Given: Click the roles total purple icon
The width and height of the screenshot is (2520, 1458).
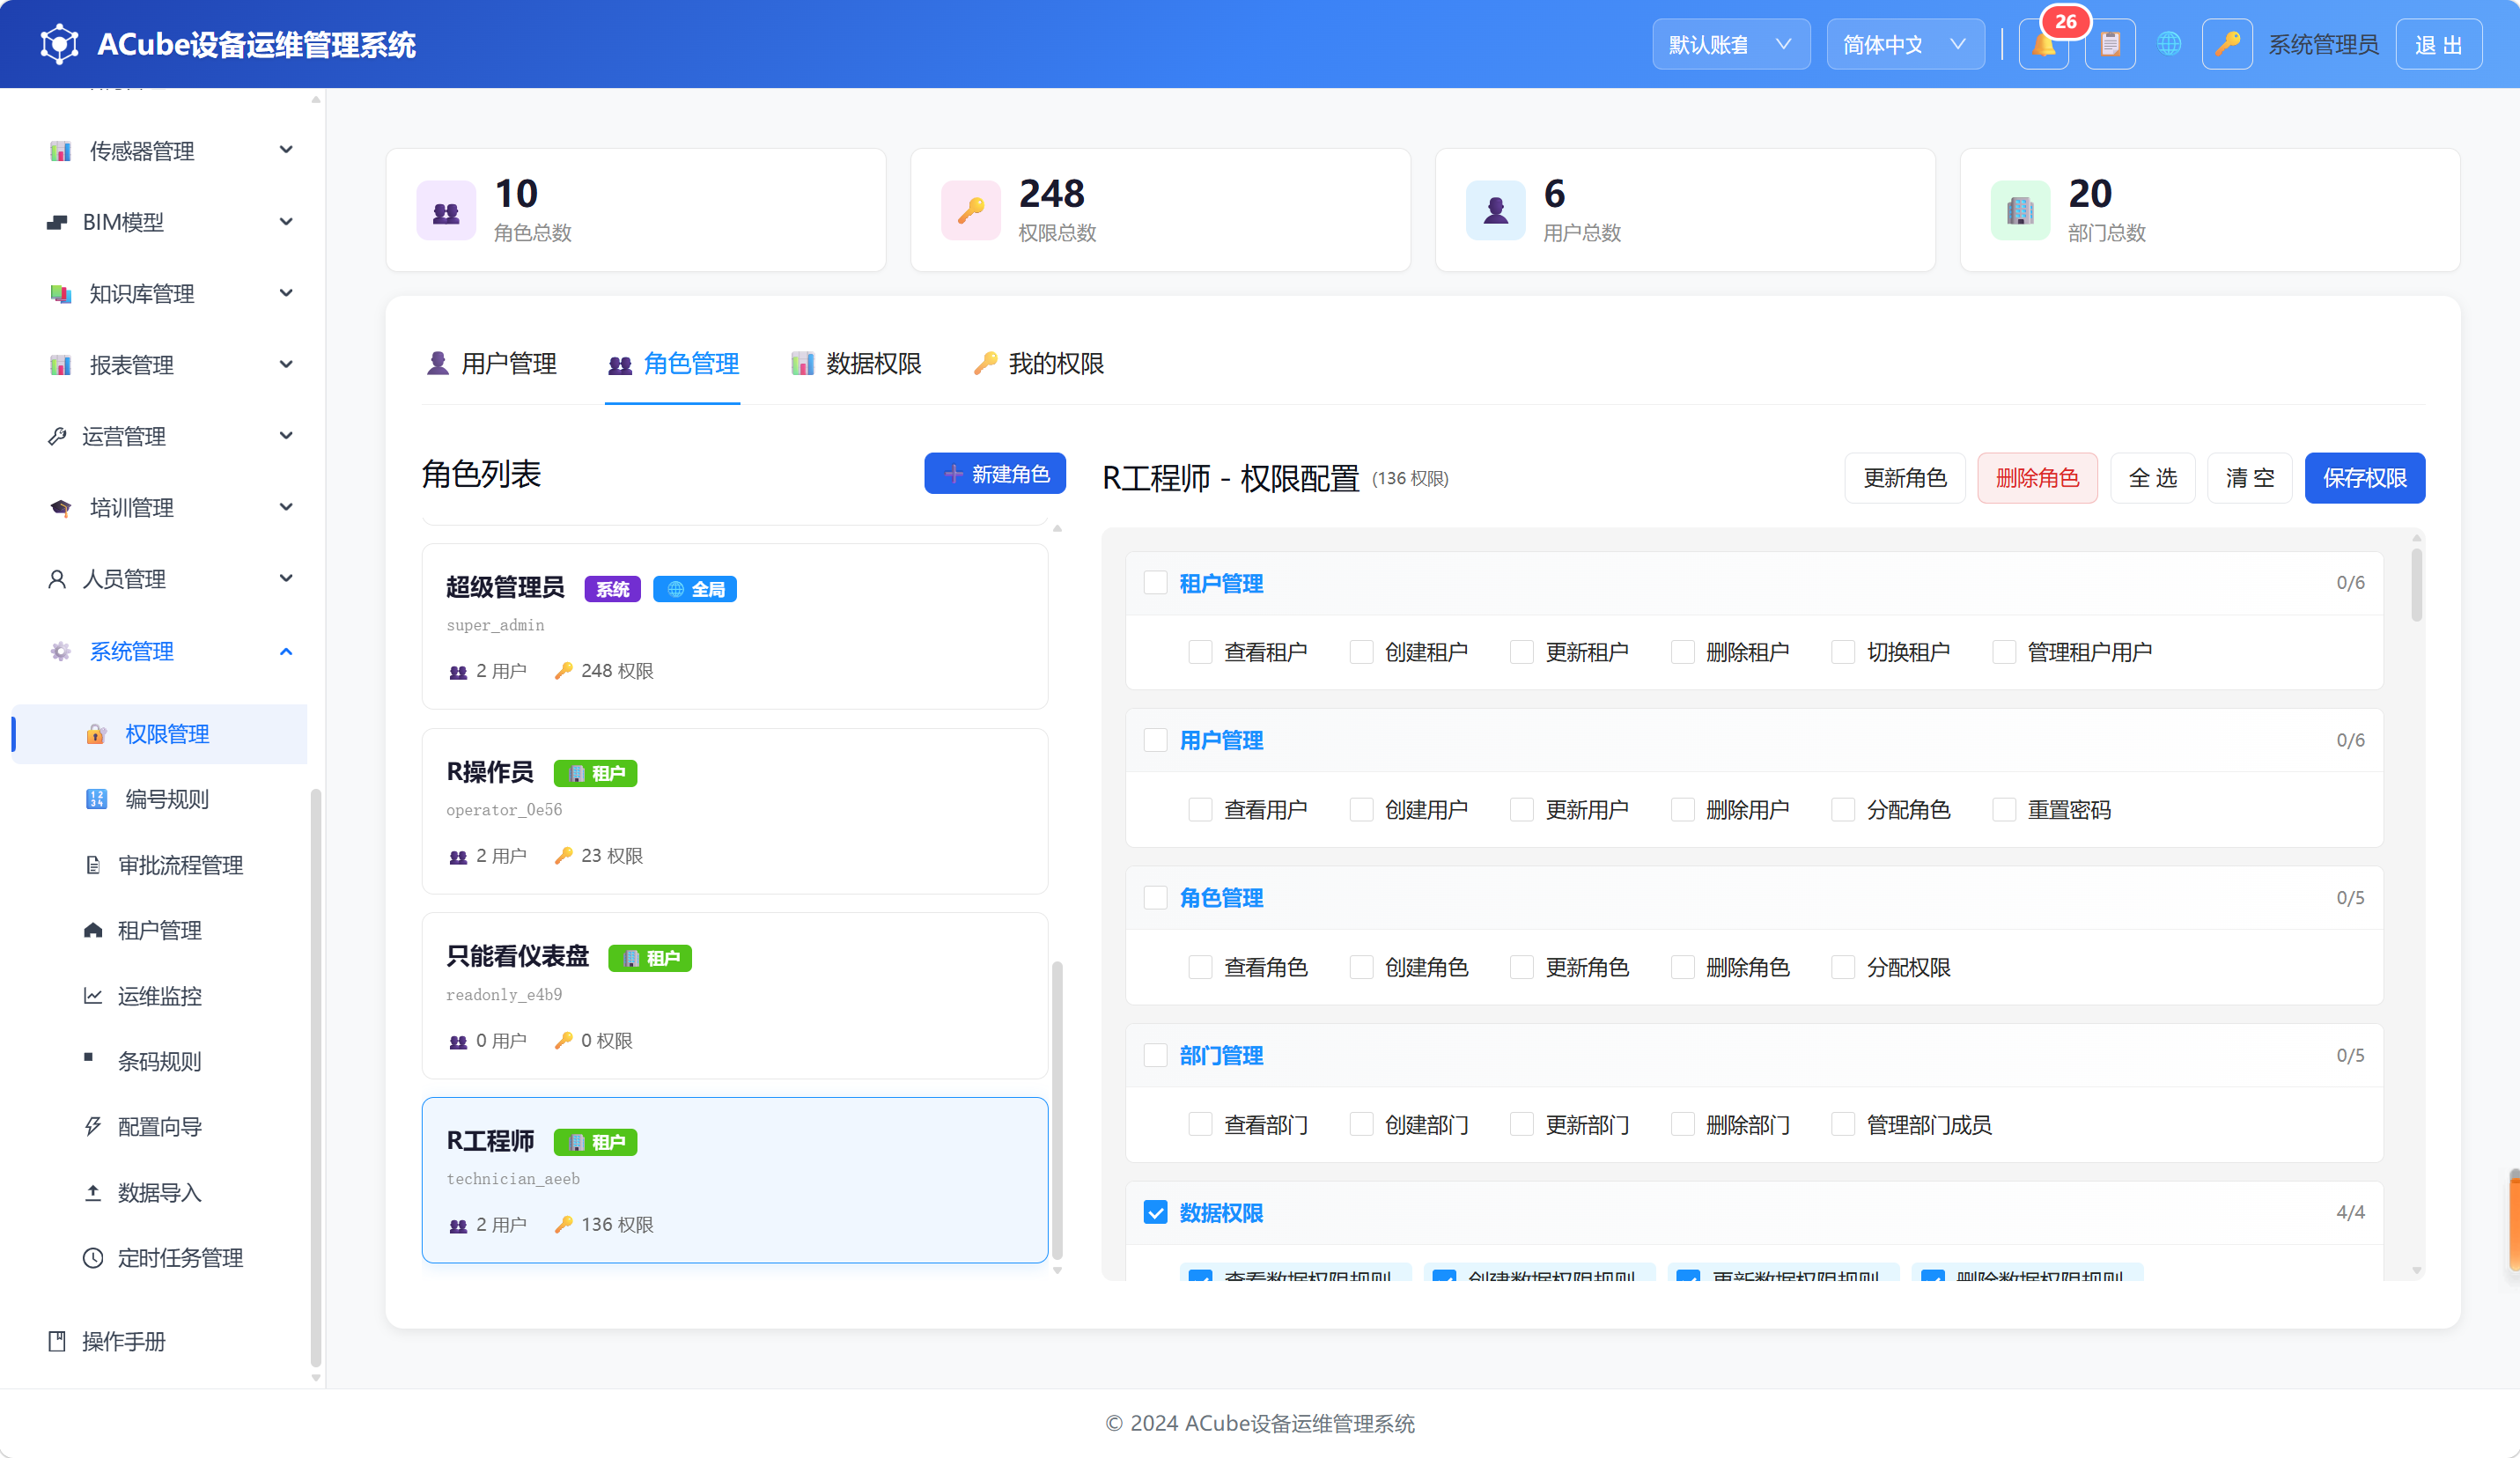Looking at the screenshot, I should (446, 211).
